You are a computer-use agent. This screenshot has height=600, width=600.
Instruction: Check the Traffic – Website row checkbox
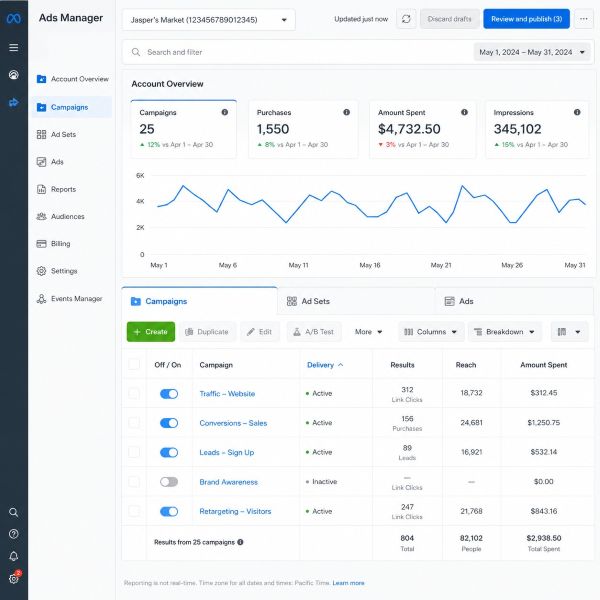coord(134,393)
